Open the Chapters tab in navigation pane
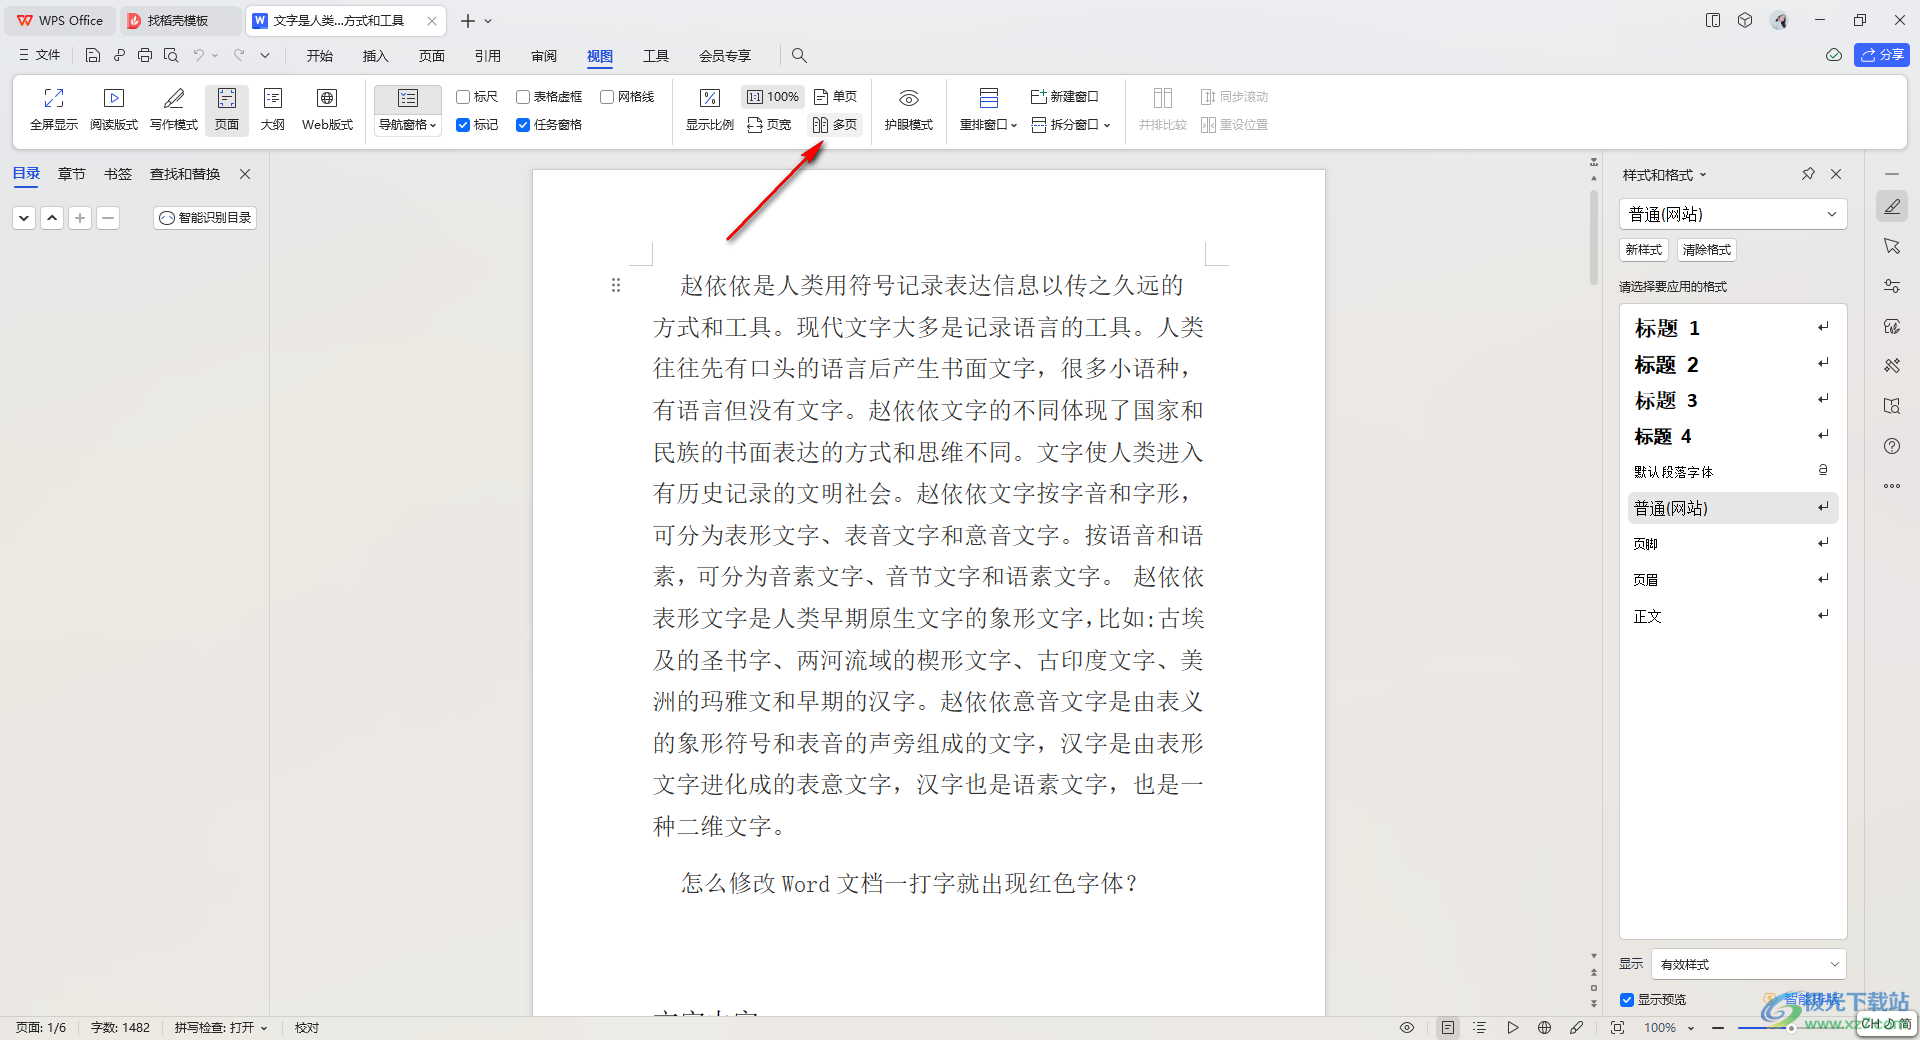 click(x=72, y=174)
